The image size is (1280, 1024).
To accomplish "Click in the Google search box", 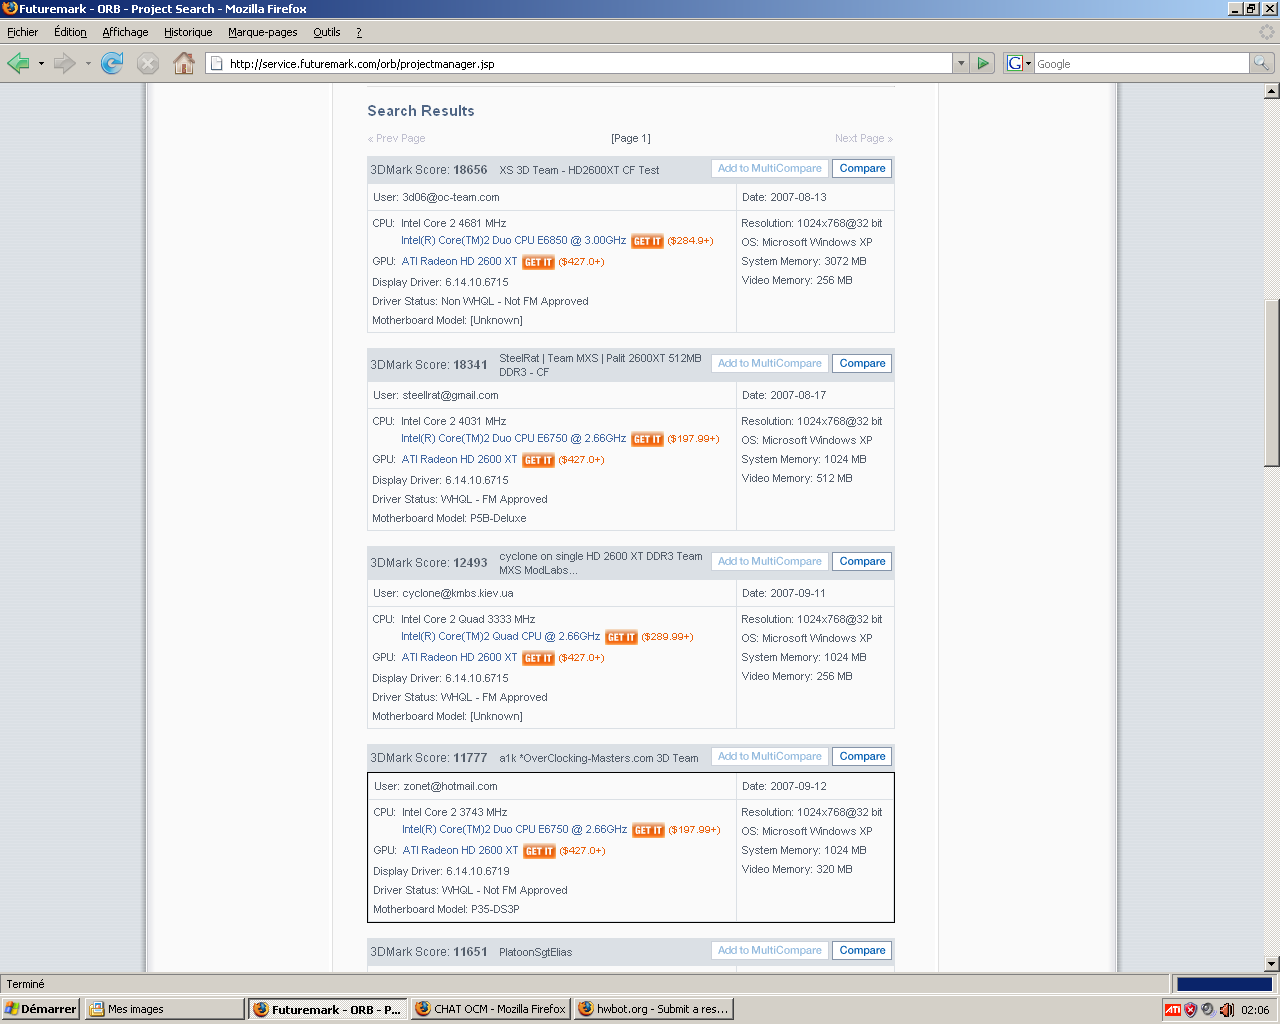I will tap(1141, 64).
